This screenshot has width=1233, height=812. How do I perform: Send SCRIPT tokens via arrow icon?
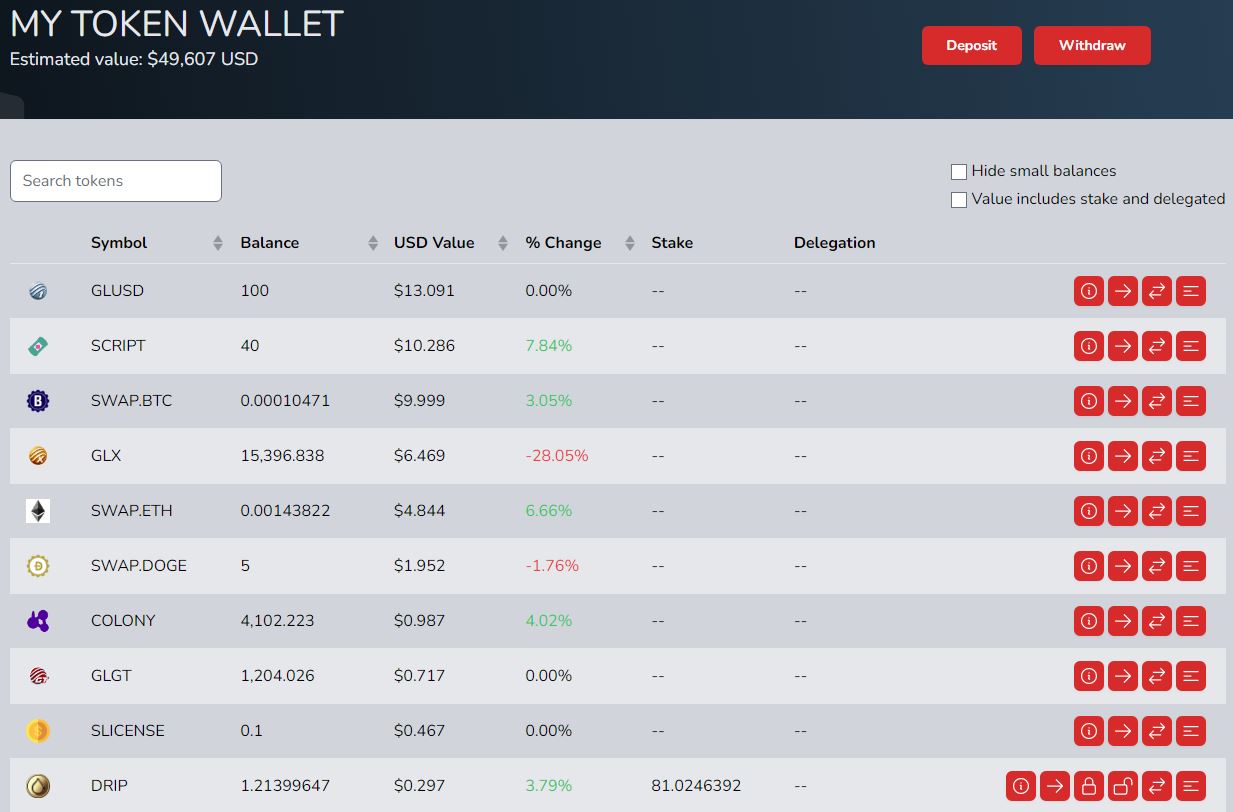click(1123, 346)
